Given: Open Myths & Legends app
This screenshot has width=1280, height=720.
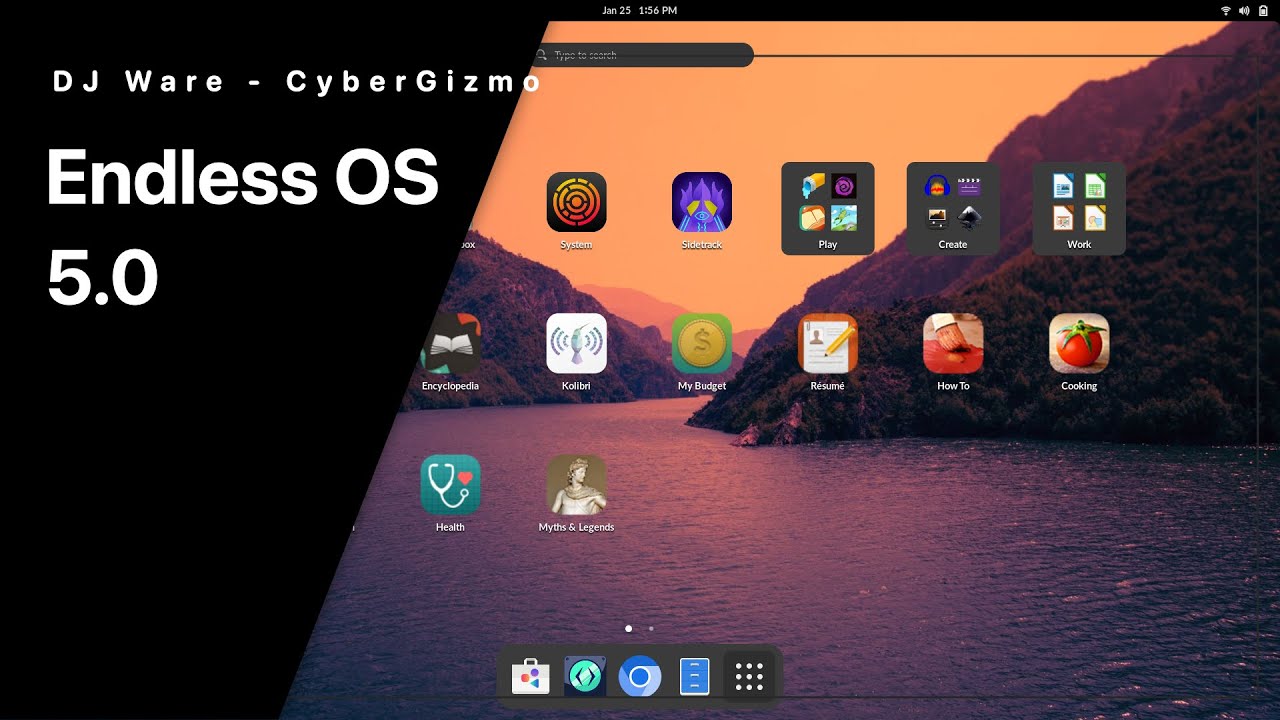Looking at the screenshot, I should [576, 485].
